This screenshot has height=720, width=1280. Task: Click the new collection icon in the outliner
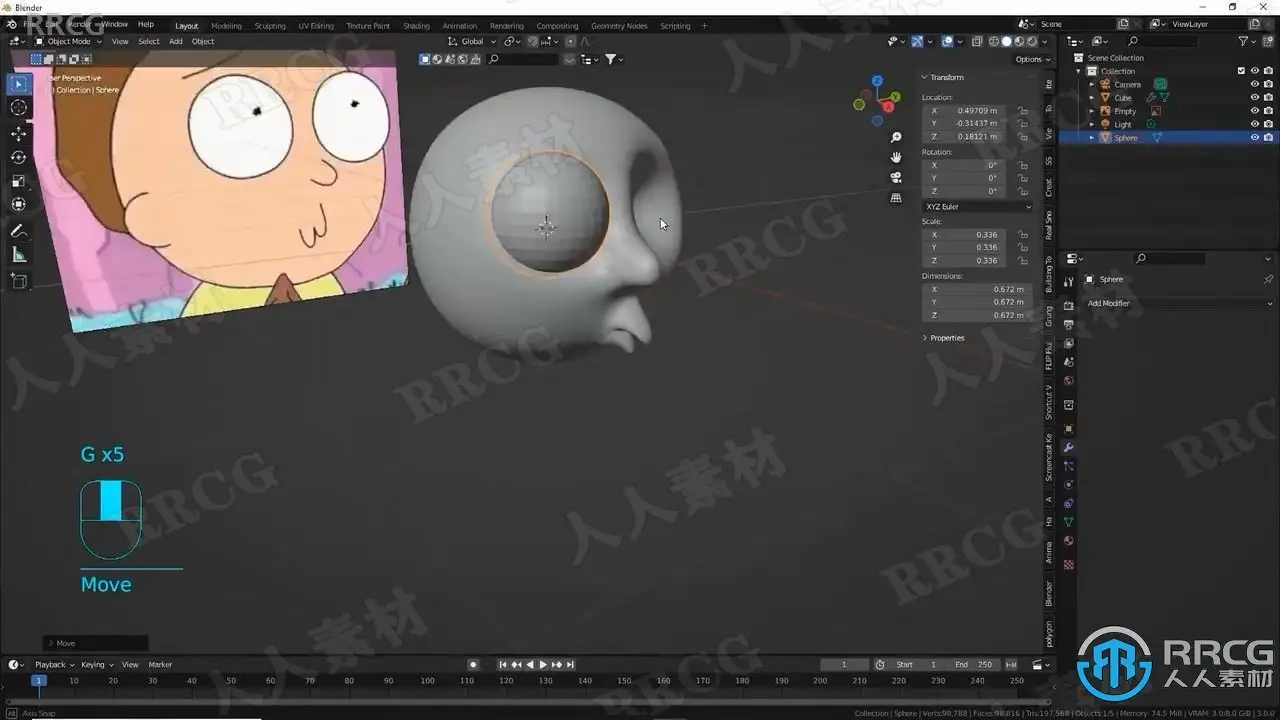tap(1268, 41)
